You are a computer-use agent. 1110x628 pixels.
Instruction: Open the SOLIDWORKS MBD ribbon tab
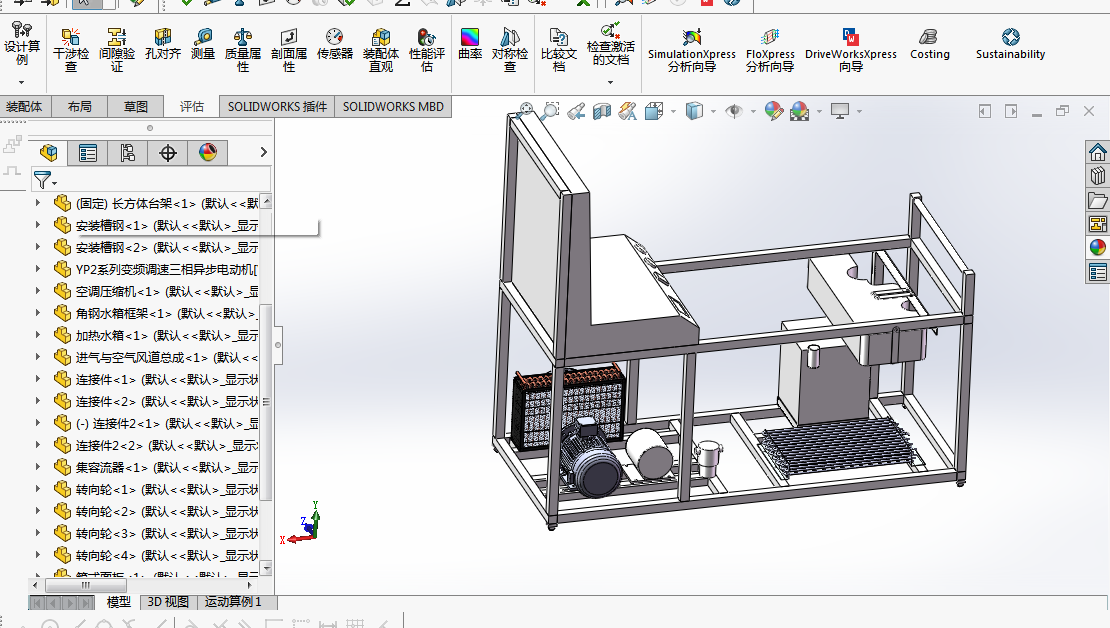[393, 107]
